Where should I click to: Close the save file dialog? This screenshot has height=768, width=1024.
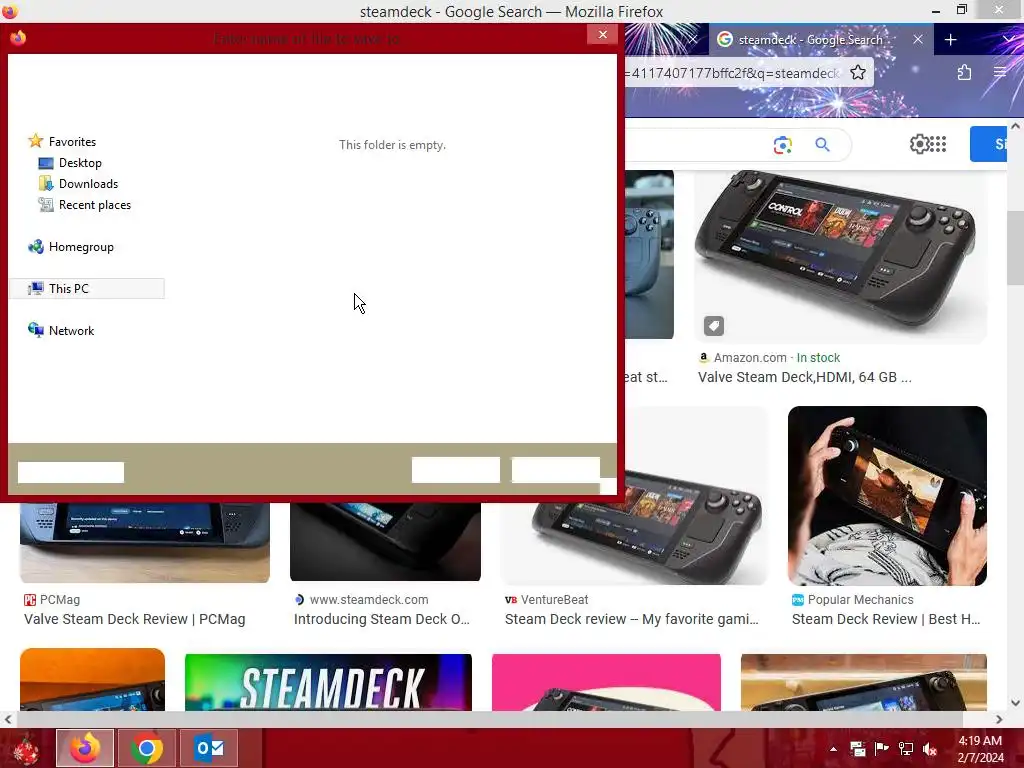pyautogui.click(x=602, y=35)
